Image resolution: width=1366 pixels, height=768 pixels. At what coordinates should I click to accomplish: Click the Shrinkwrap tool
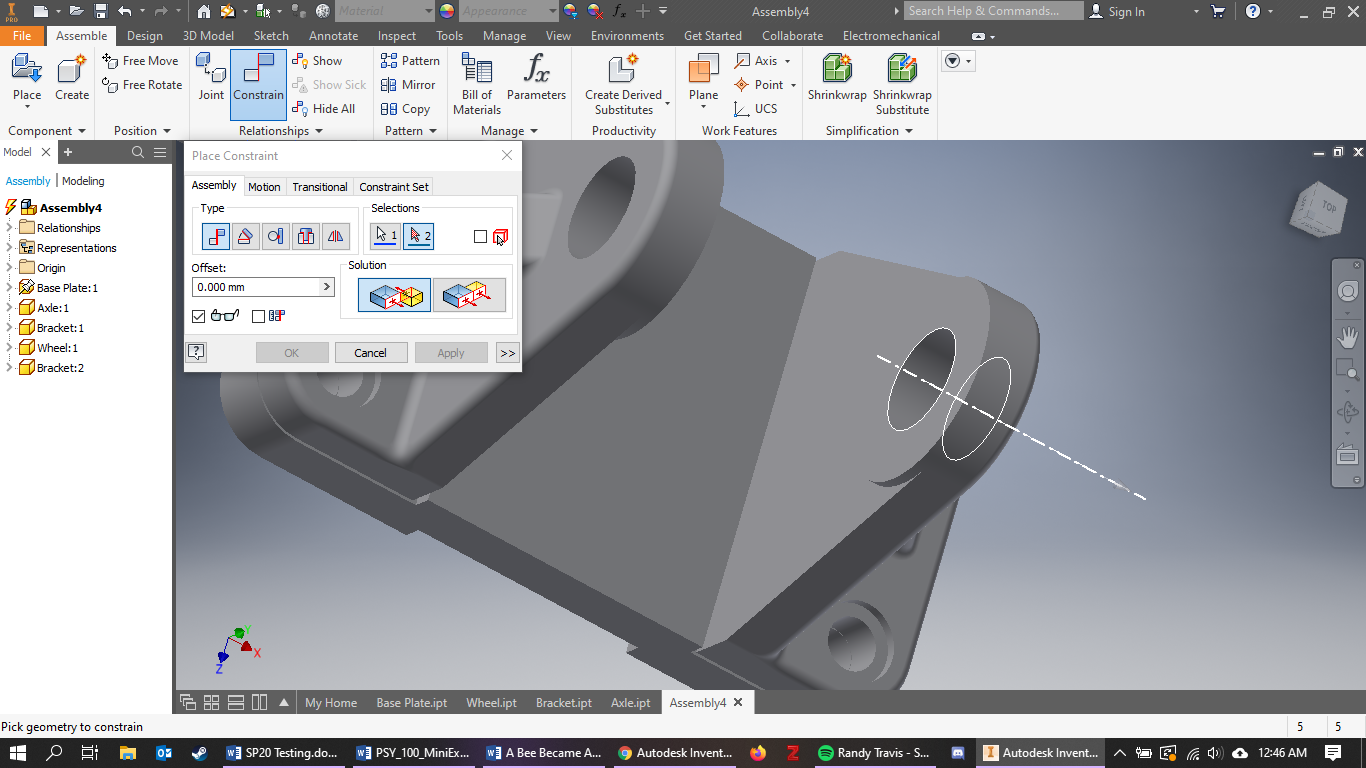(837, 79)
